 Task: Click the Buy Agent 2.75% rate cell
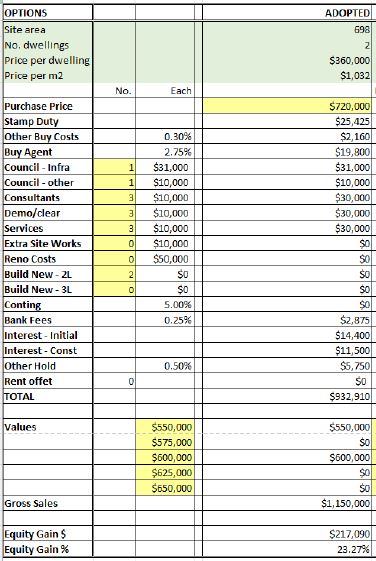[165, 152]
